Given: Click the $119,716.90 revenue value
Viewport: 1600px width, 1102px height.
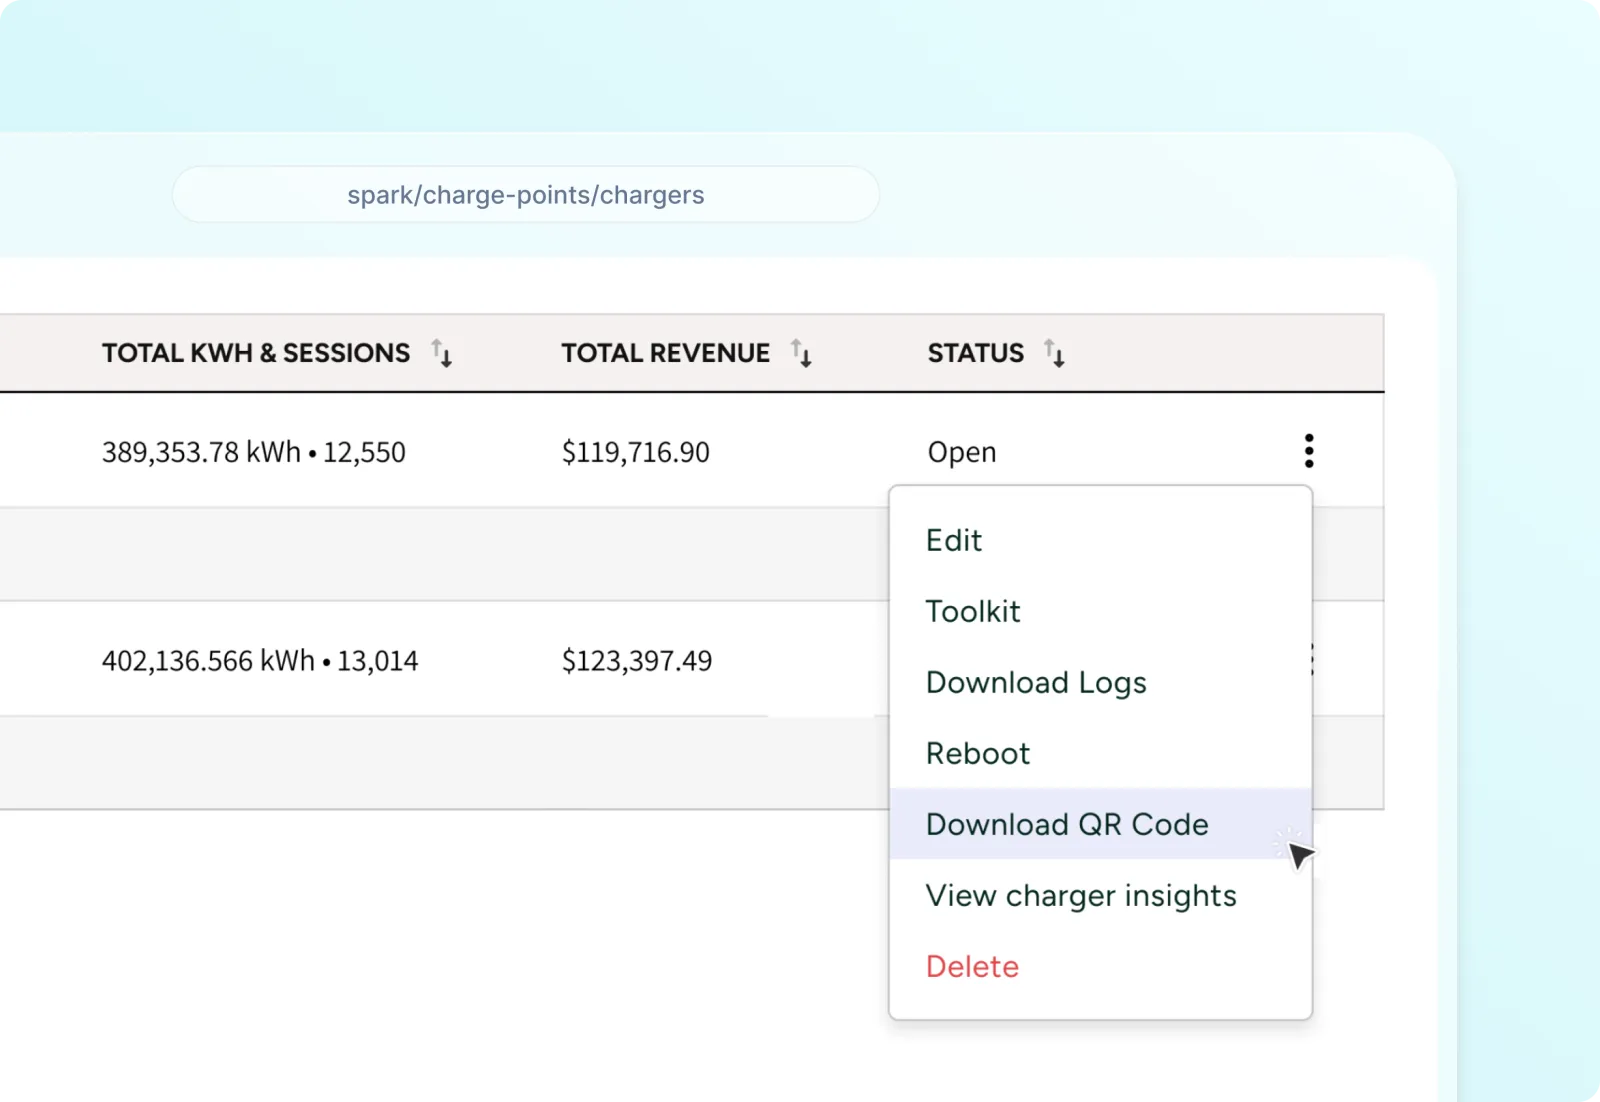Looking at the screenshot, I should (x=636, y=452).
